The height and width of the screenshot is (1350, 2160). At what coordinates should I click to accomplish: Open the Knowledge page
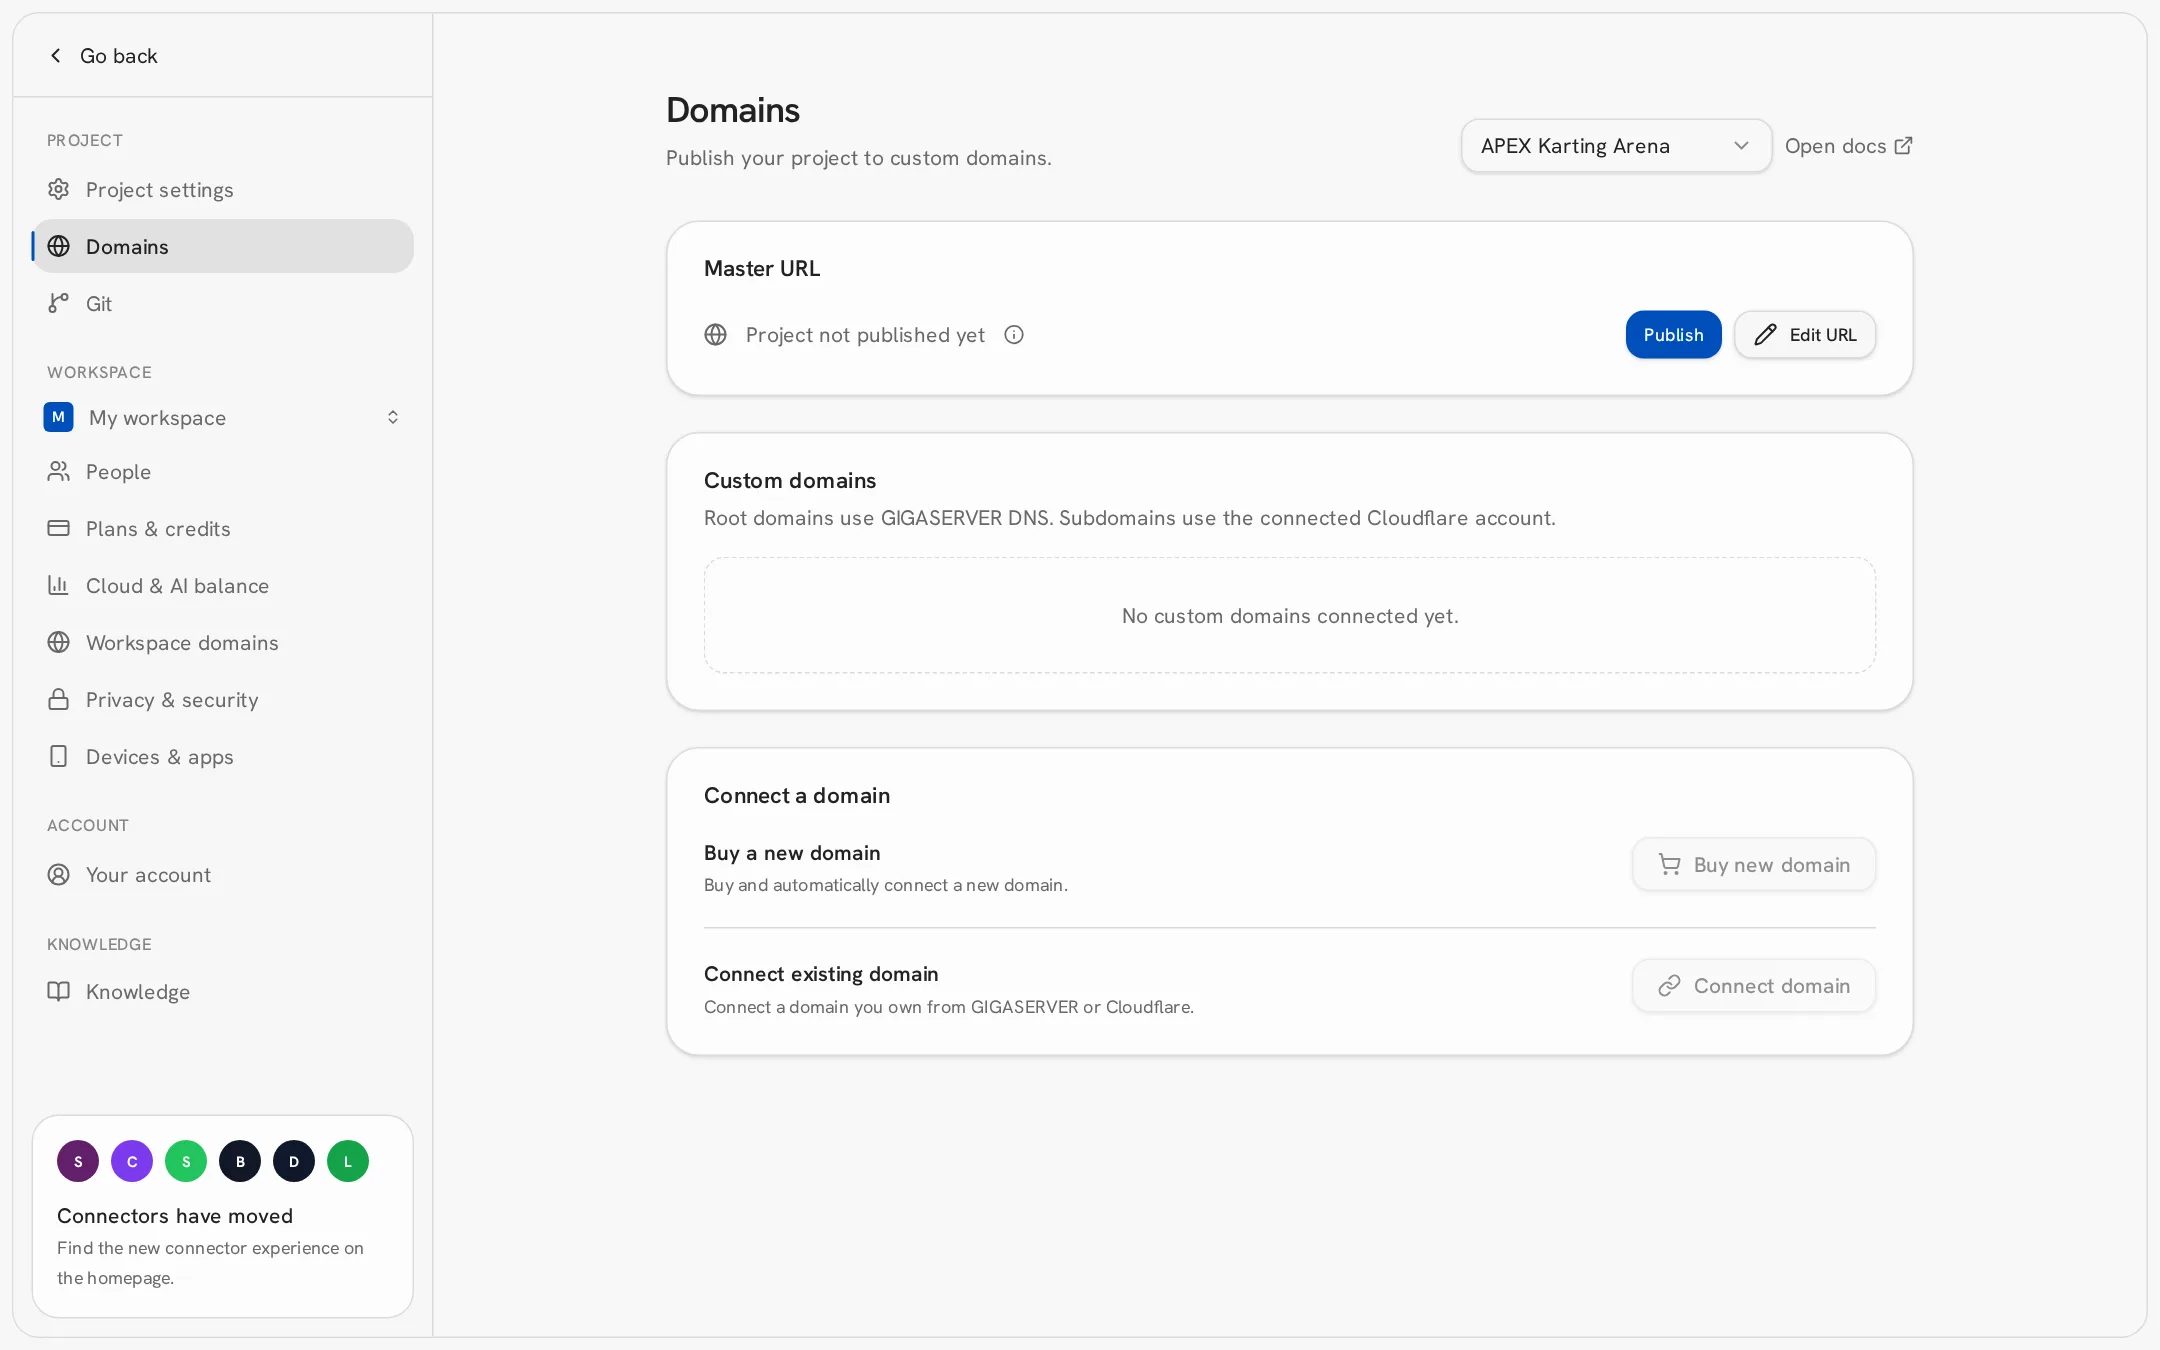tap(223, 991)
